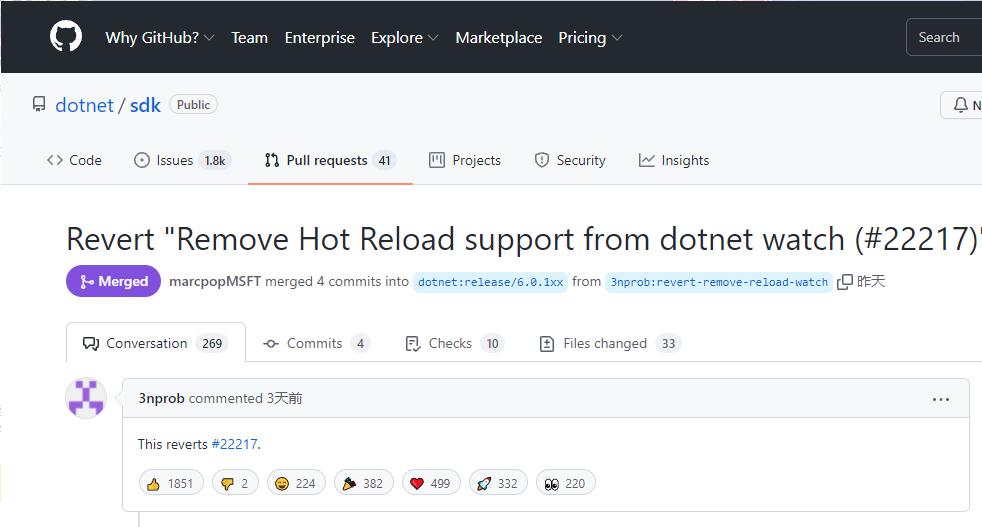Open 3nprob:revert-remove-reload-watch head branch
Screen dimensions: 982x527
tap(719, 282)
